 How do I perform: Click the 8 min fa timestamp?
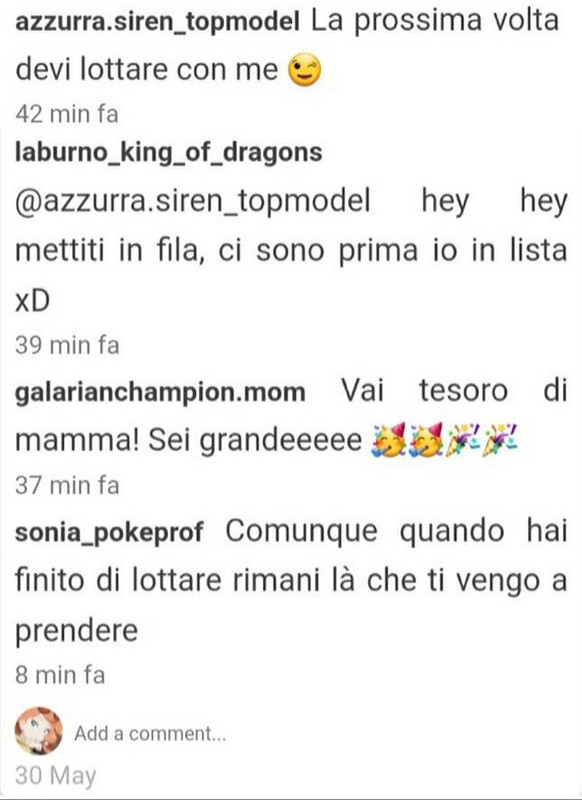tap(60, 674)
